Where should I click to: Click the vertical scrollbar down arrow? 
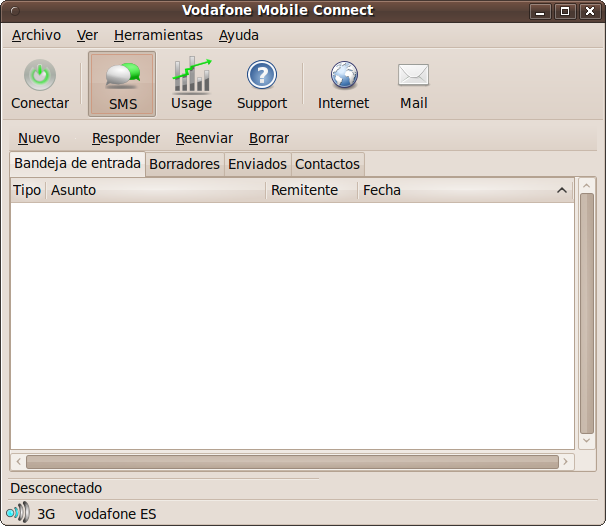587,441
